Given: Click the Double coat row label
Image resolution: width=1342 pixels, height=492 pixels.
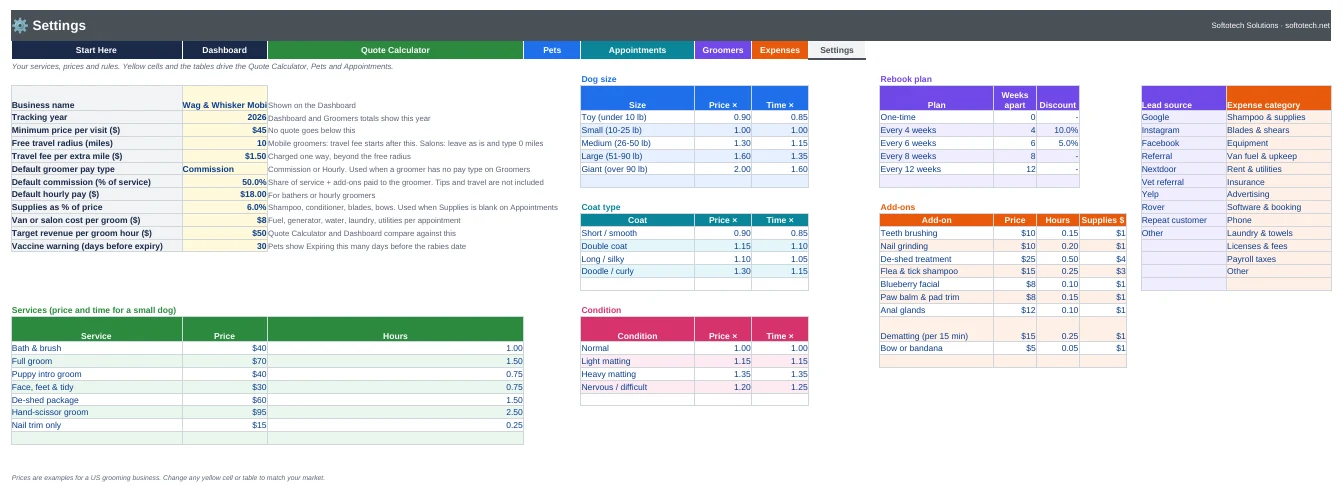Looking at the screenshot, I should point(637,246).
